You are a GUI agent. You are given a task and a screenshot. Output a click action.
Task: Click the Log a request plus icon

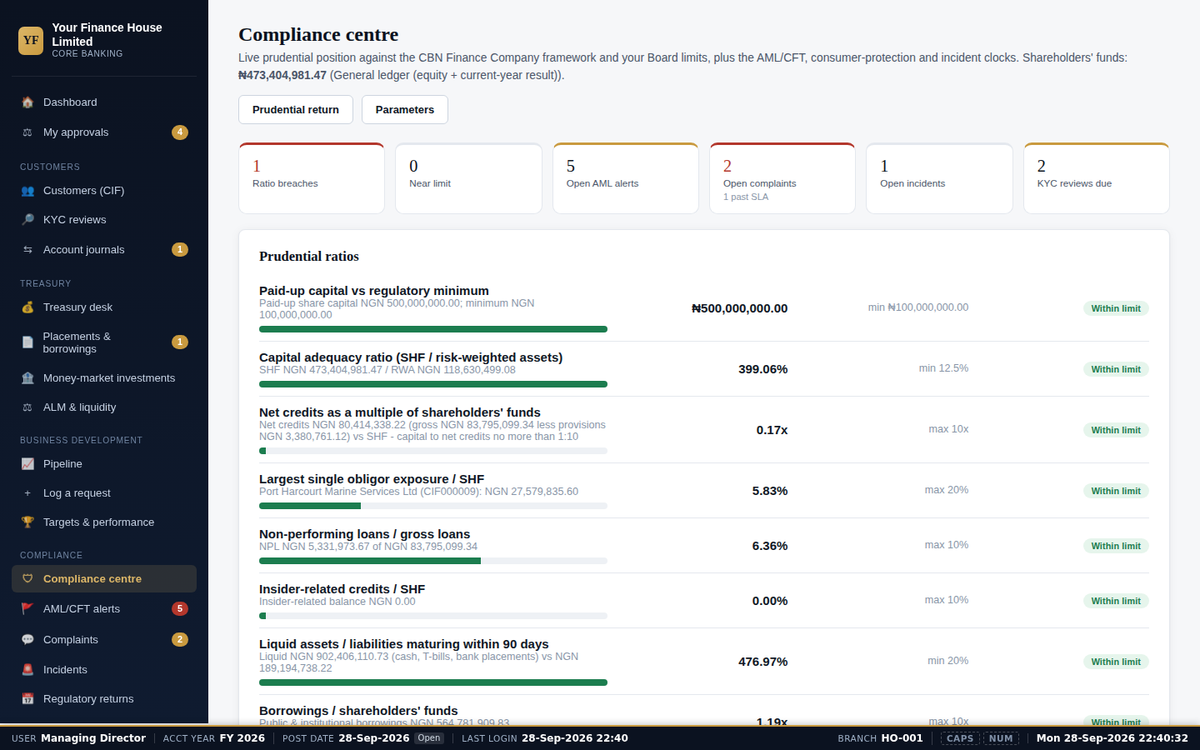coord(28,493)
